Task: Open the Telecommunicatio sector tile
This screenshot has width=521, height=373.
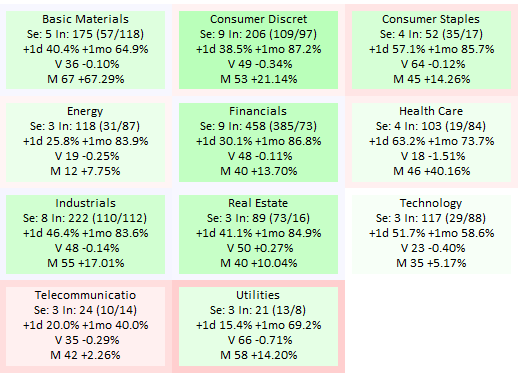Action: [85, 326]
